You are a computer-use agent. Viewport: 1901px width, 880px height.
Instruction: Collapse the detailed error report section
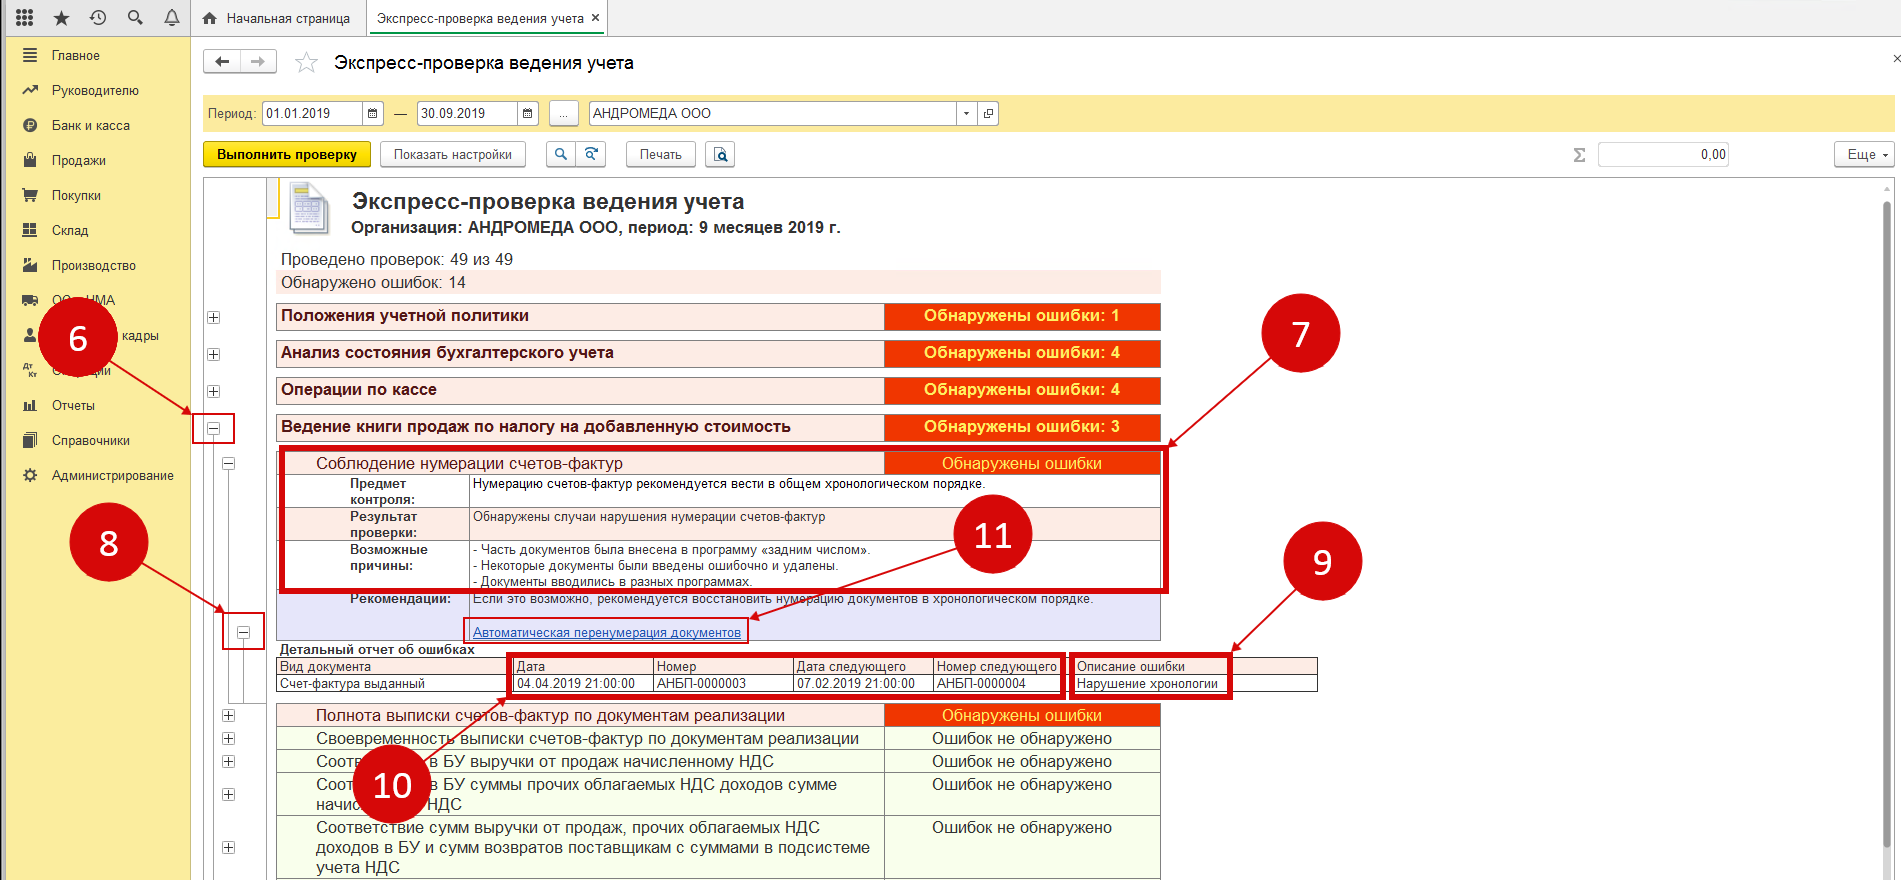pyautogui.click(x=243, y=632)
